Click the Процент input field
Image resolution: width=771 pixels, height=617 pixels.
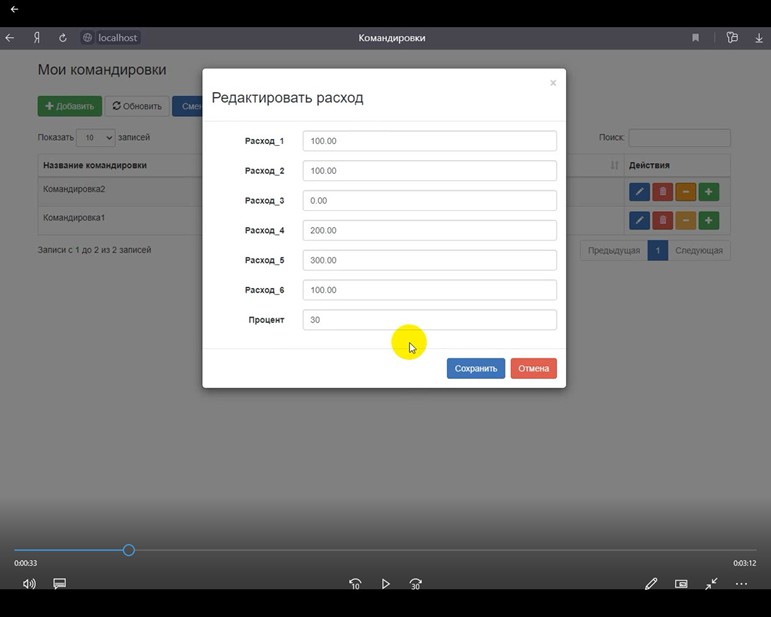(x=429, y=320)
